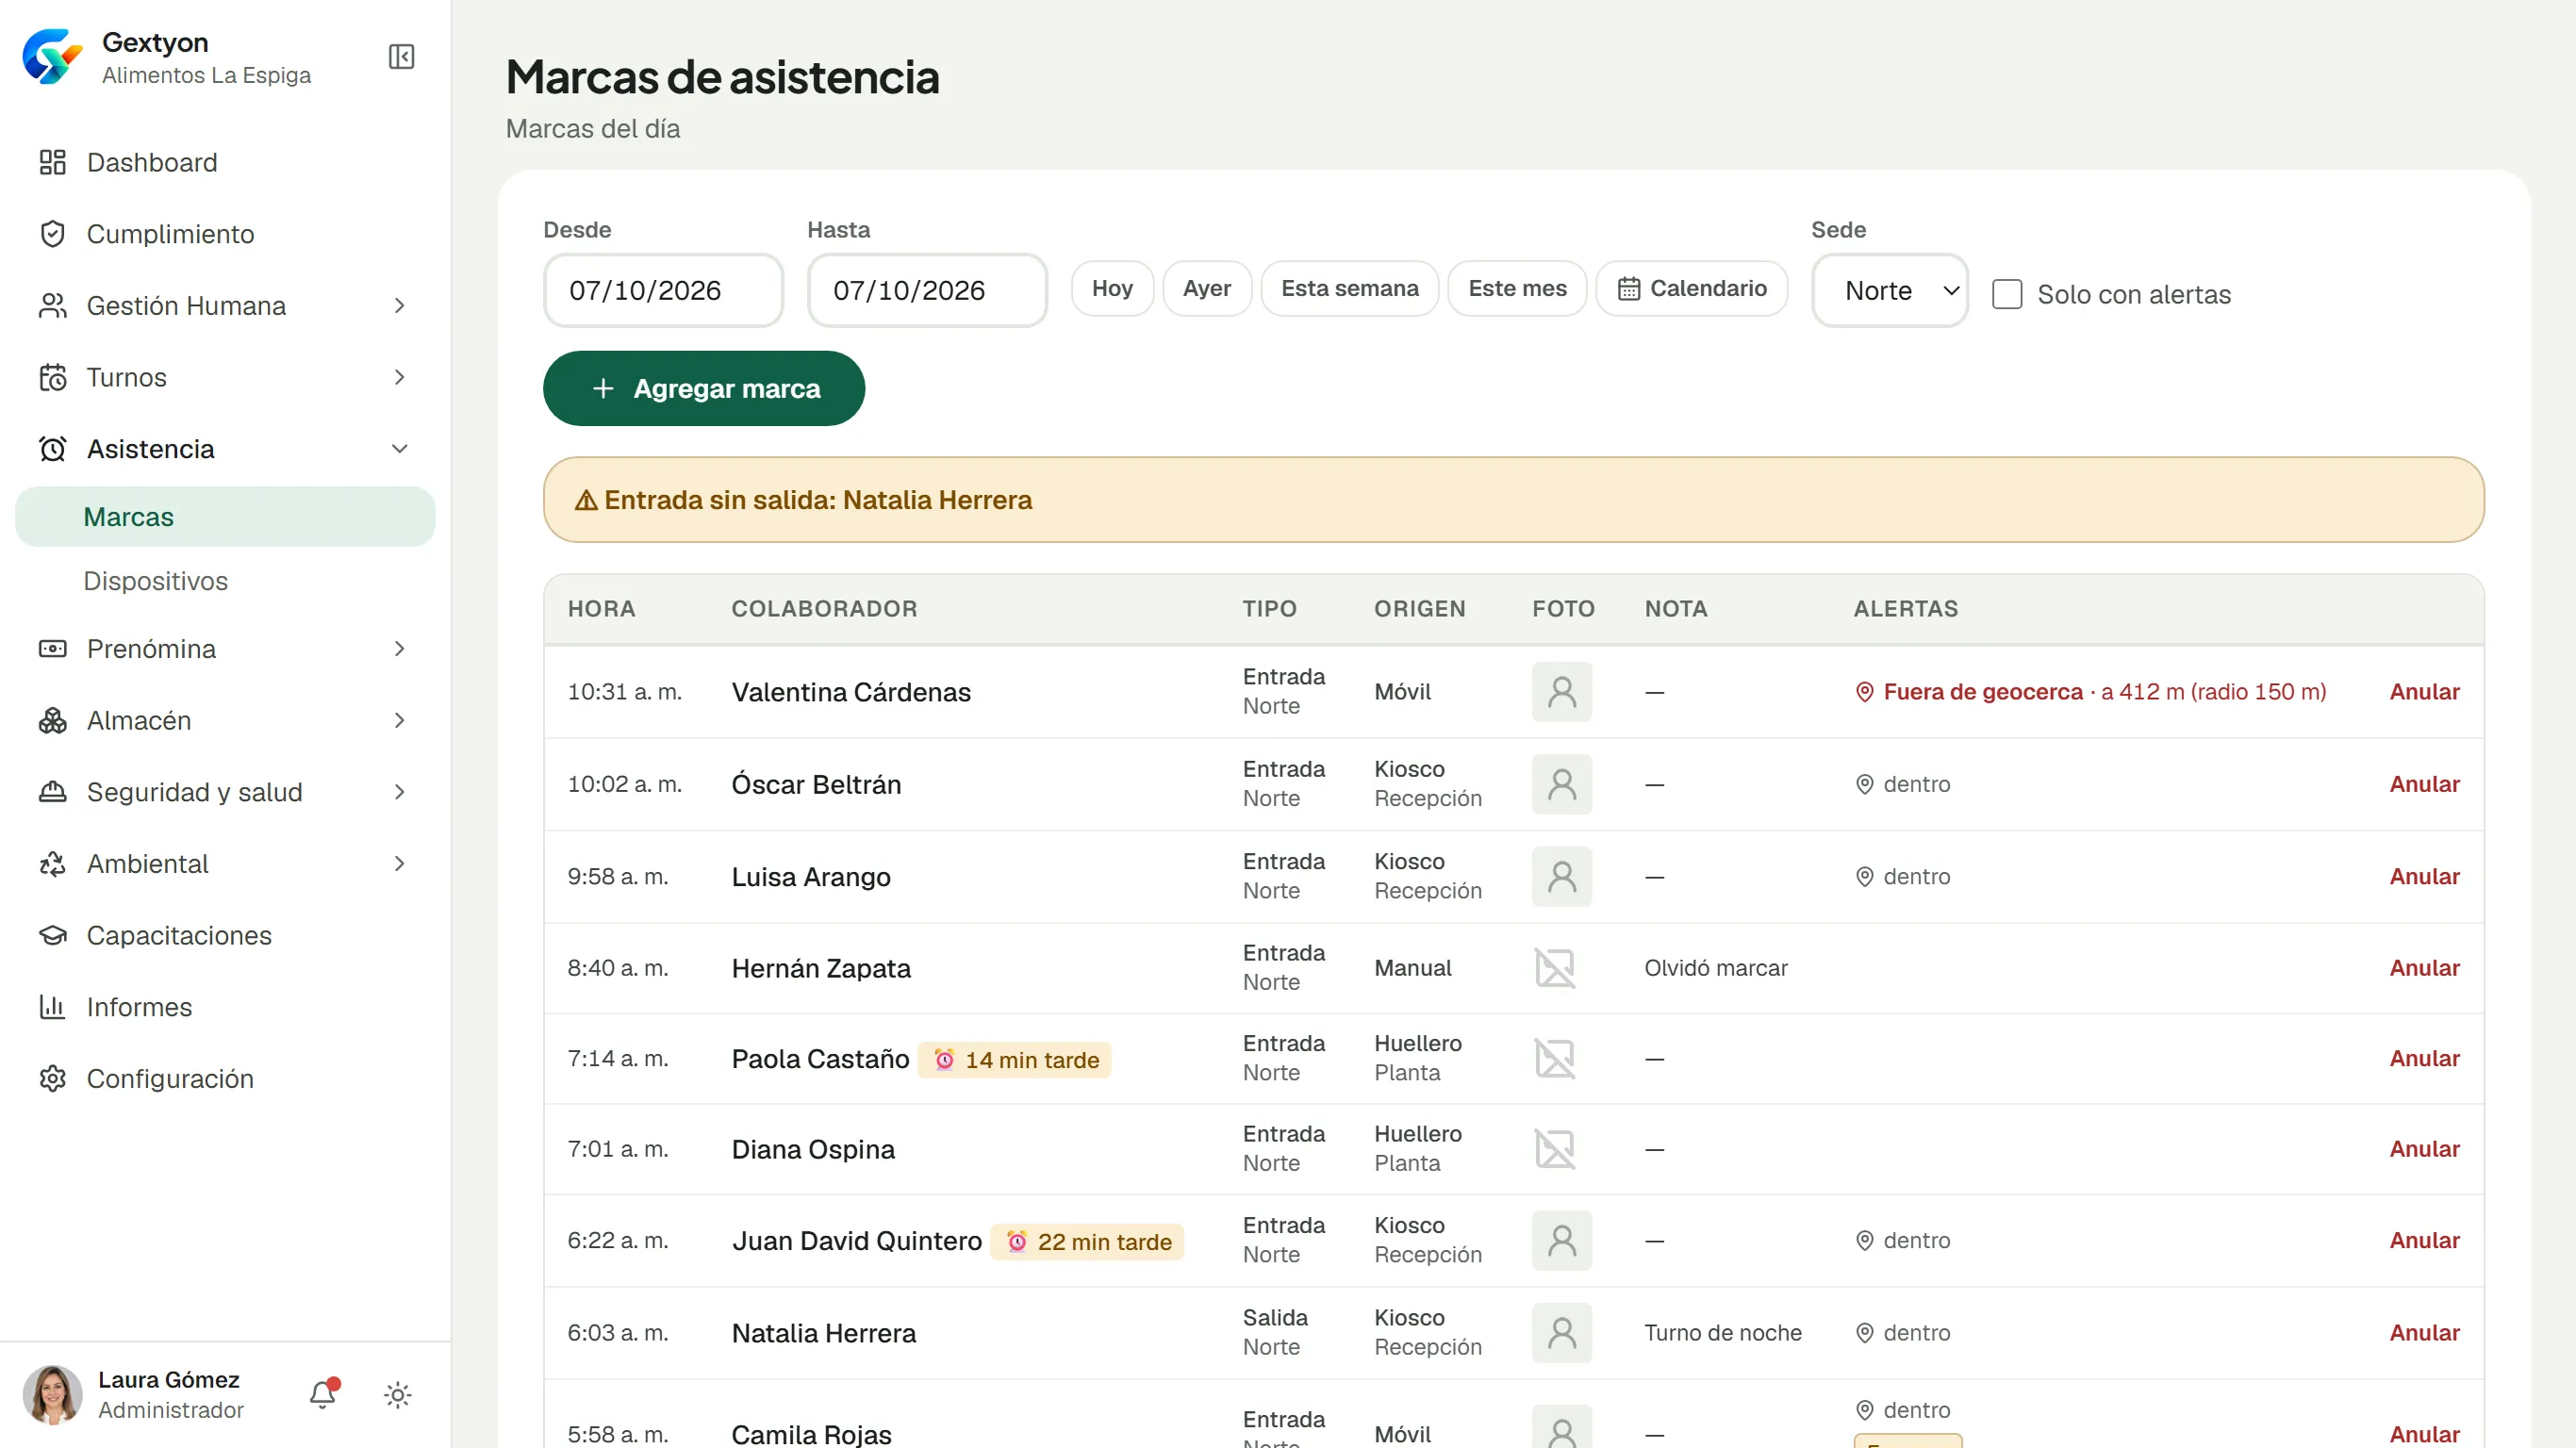This screenshot has width=2576, height=1448.
Task: Open Óscar Beltrán photo thumbnail
Action: click(1561, 784)
